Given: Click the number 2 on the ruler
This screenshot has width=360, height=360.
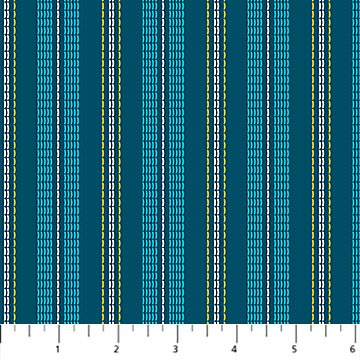Looking at the screenshot, I should 116,350.
